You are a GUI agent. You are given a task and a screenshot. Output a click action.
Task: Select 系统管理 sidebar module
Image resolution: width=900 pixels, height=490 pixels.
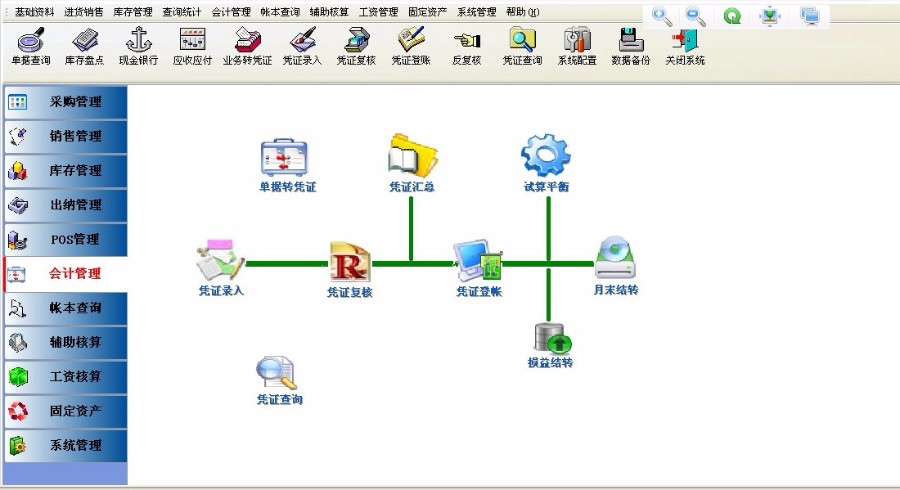[x=65, y=446]
